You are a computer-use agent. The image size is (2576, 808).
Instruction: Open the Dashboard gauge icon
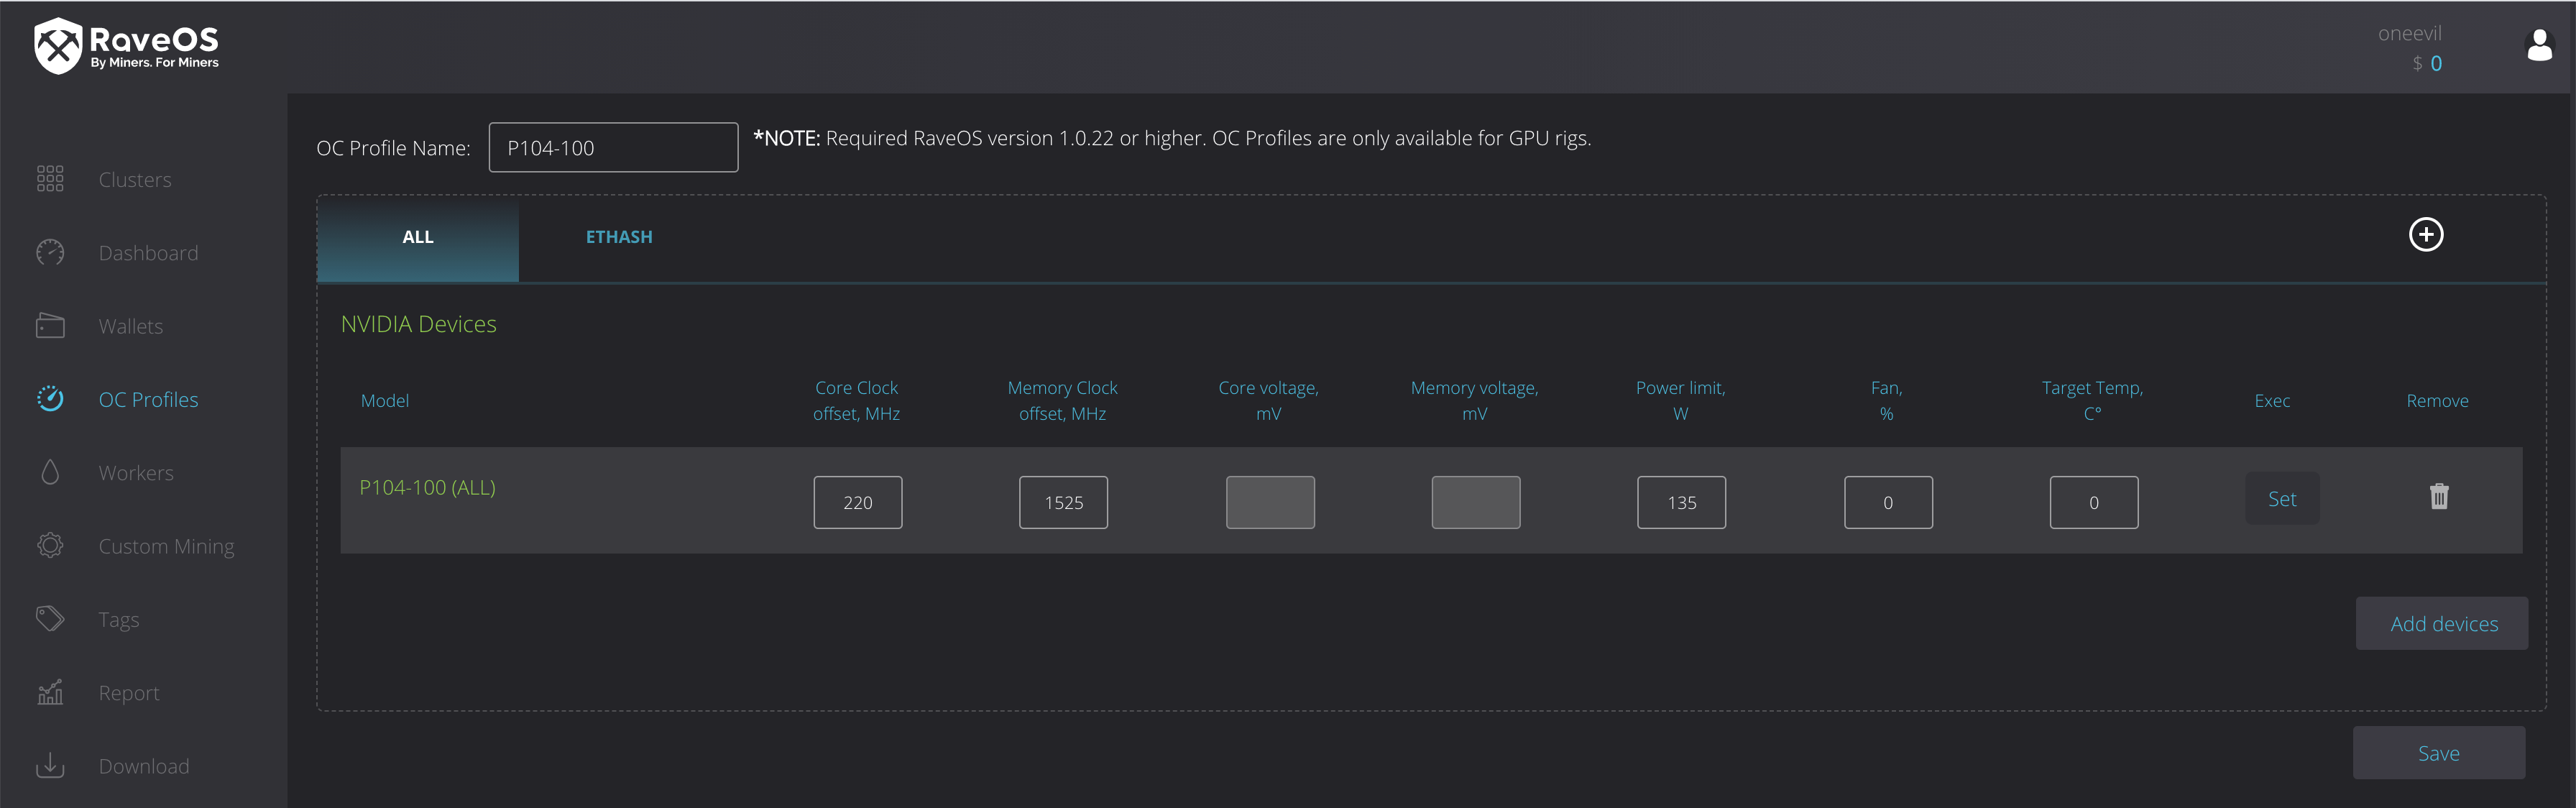coord(50,253)
